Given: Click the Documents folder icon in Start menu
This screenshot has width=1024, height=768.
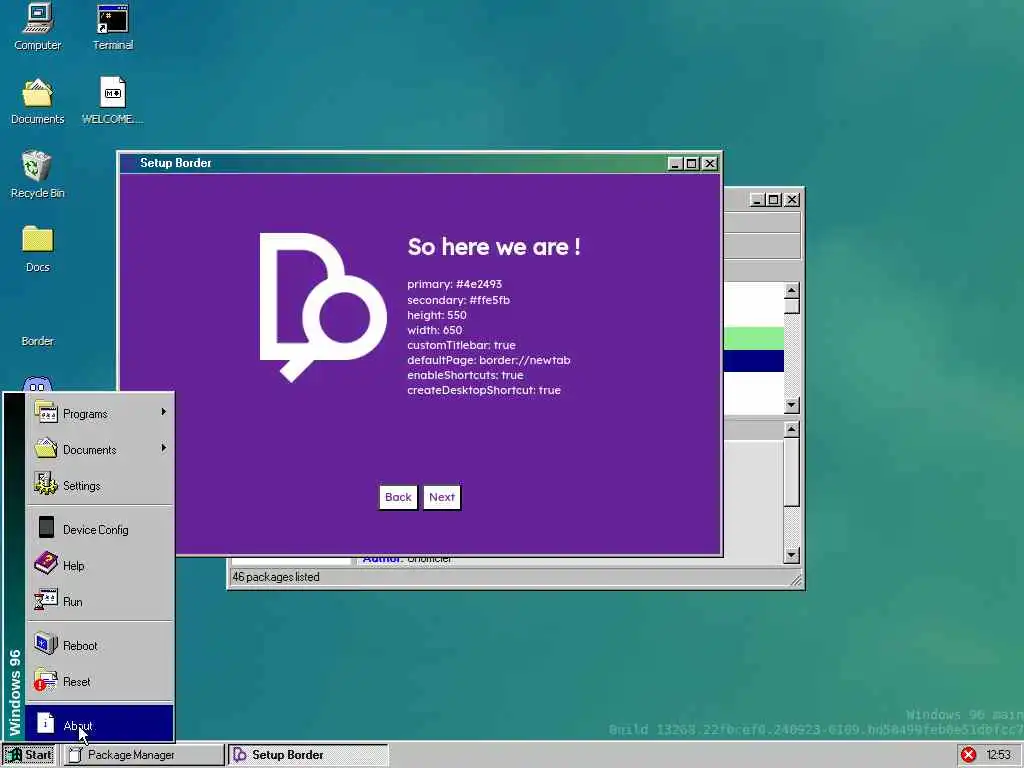Looking at the screenshot, I should tap(46, 449).
